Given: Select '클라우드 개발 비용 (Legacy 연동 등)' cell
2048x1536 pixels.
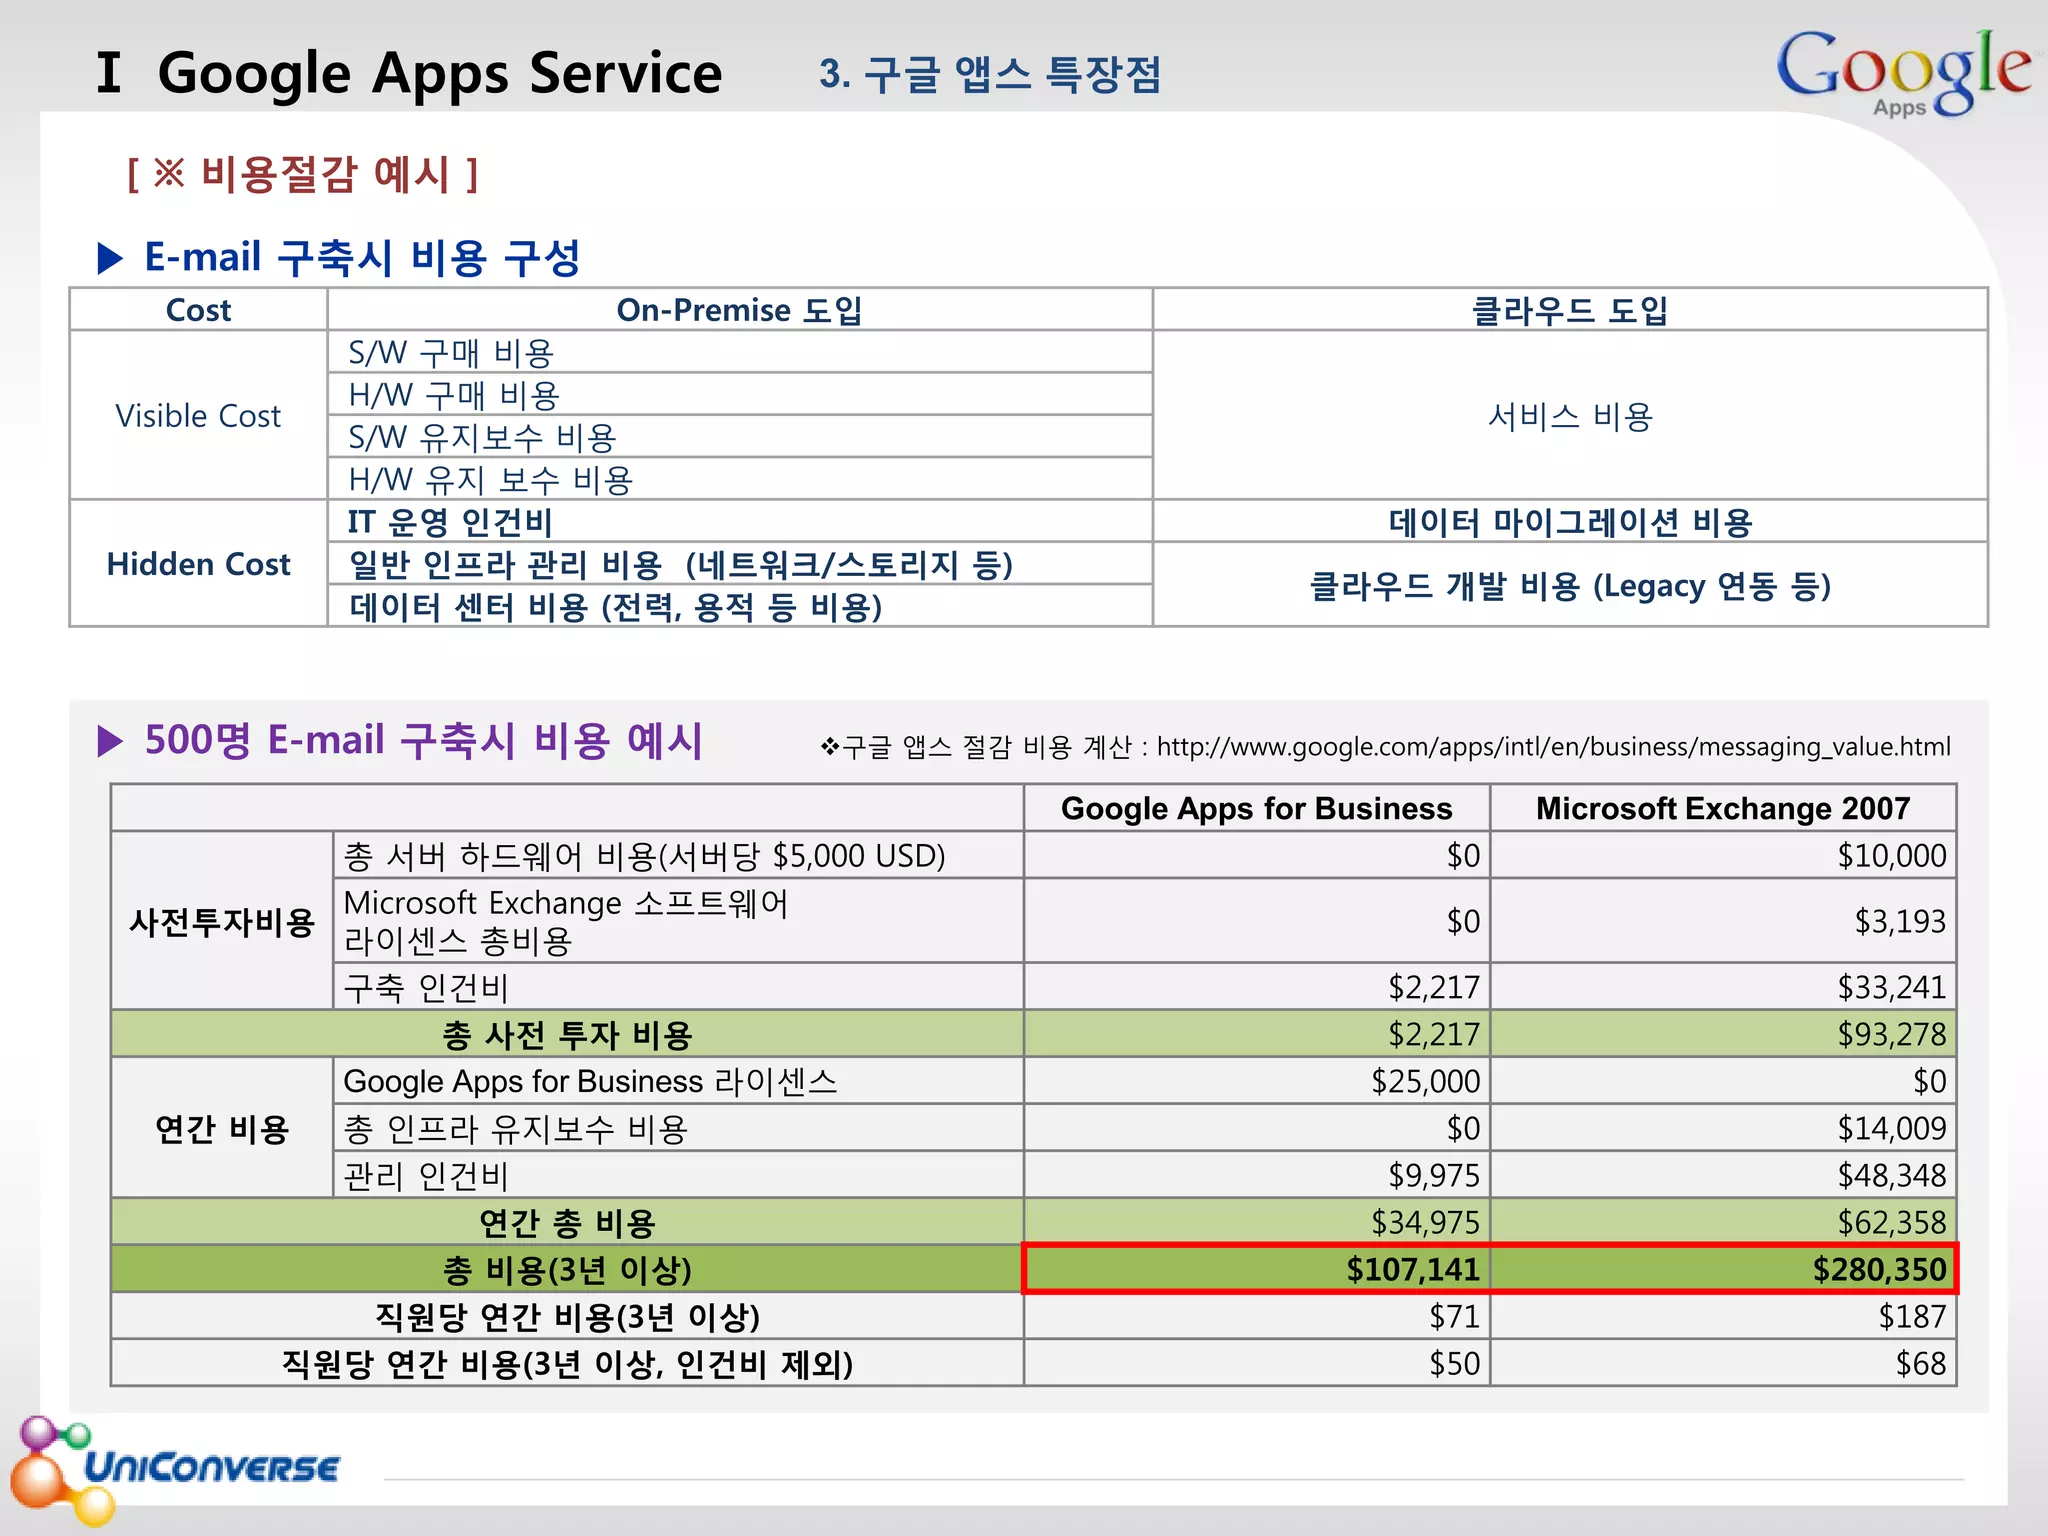Looking at the screenshot, I should tap(1570, 585).
